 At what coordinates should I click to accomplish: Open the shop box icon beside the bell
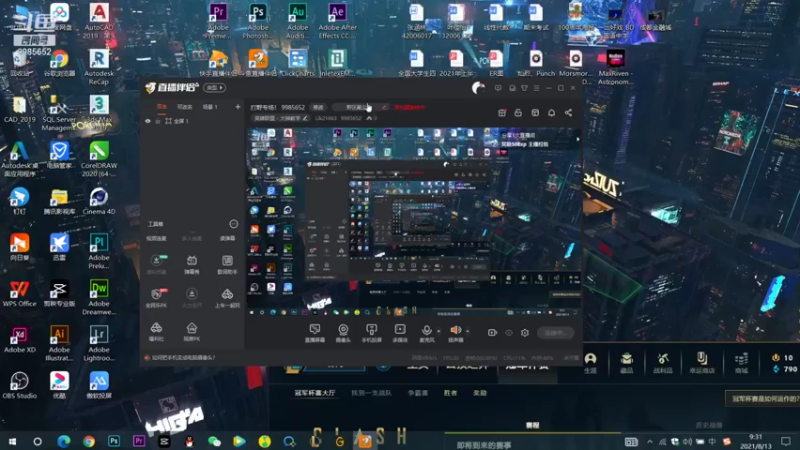coord(535,113)
